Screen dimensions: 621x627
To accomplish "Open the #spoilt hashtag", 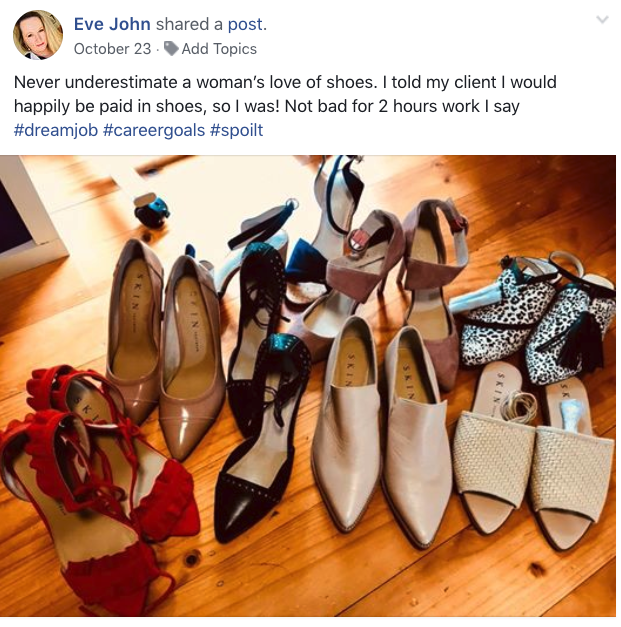I will pos(236,130).
